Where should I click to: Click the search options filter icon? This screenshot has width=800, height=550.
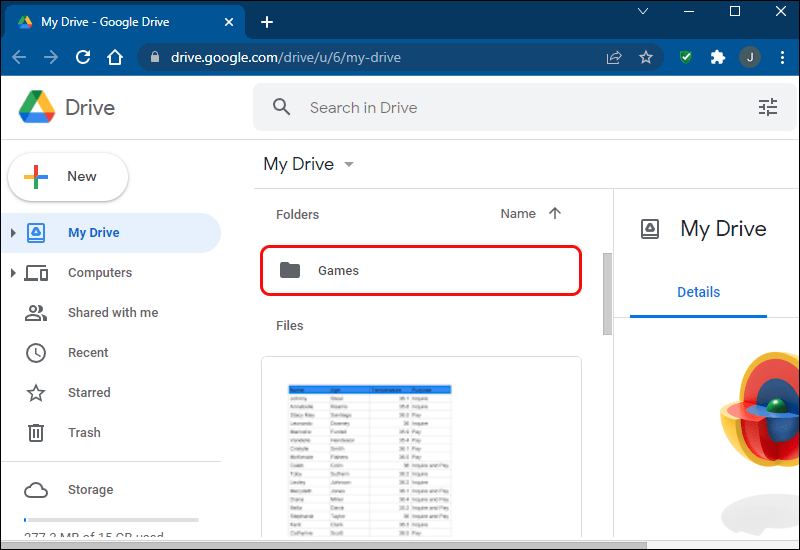tap(768, 108)
